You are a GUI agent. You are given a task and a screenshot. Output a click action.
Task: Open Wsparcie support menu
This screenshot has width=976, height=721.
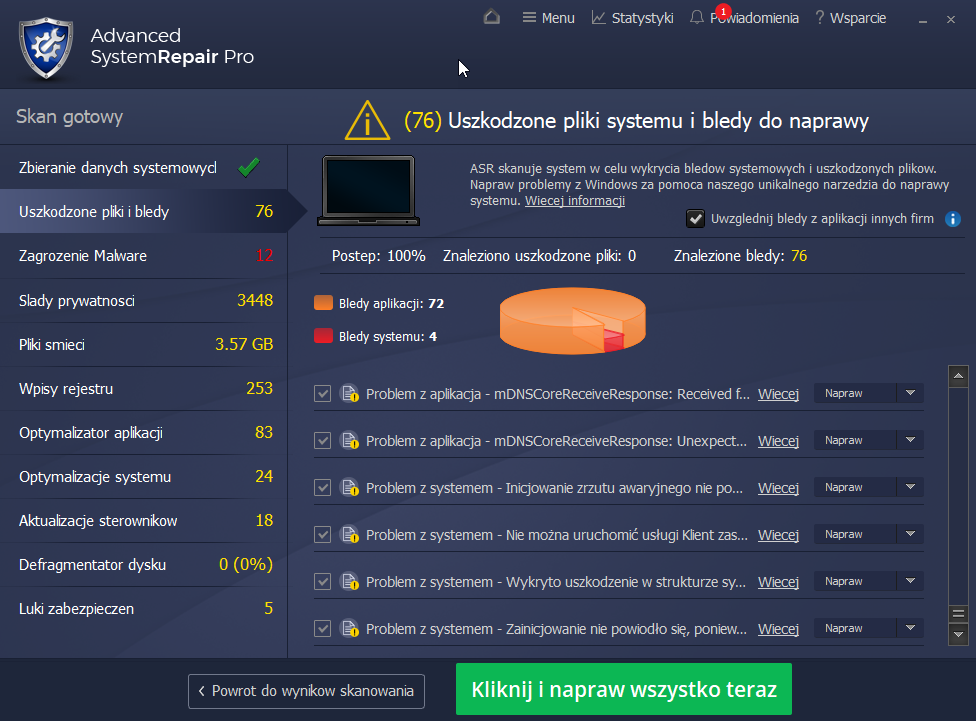(851, 18)
